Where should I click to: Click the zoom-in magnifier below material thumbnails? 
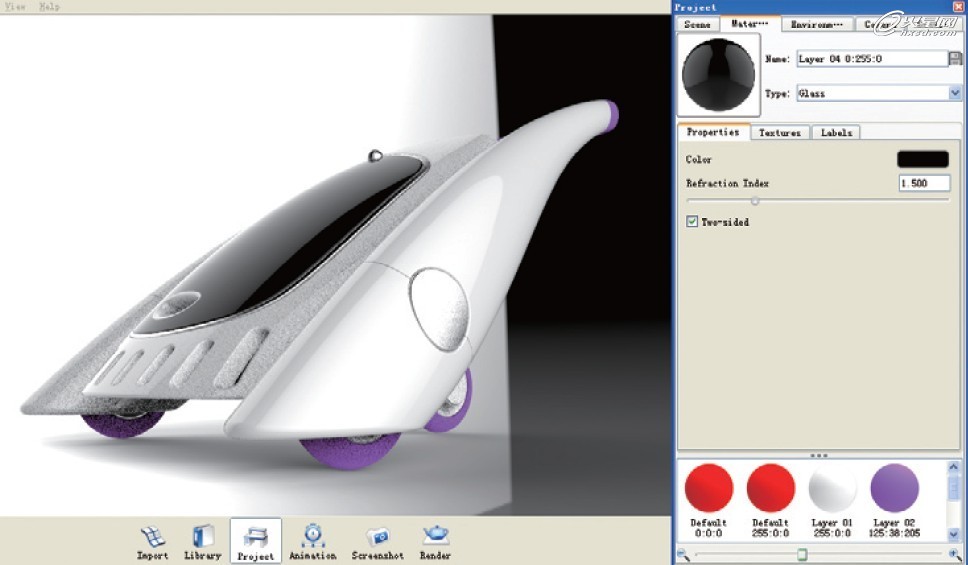[x=953, y=554]
